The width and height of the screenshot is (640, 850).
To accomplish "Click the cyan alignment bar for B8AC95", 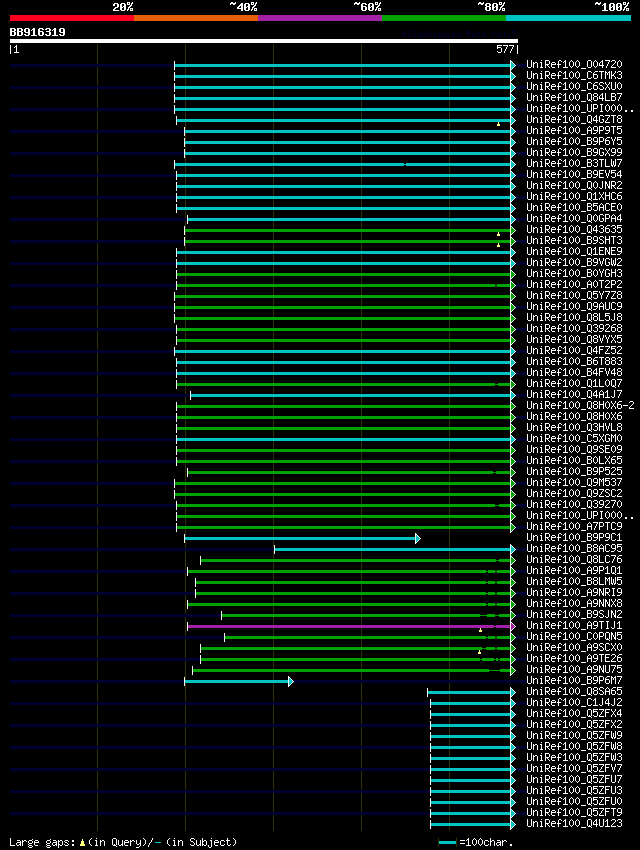I will click(393, 550).
